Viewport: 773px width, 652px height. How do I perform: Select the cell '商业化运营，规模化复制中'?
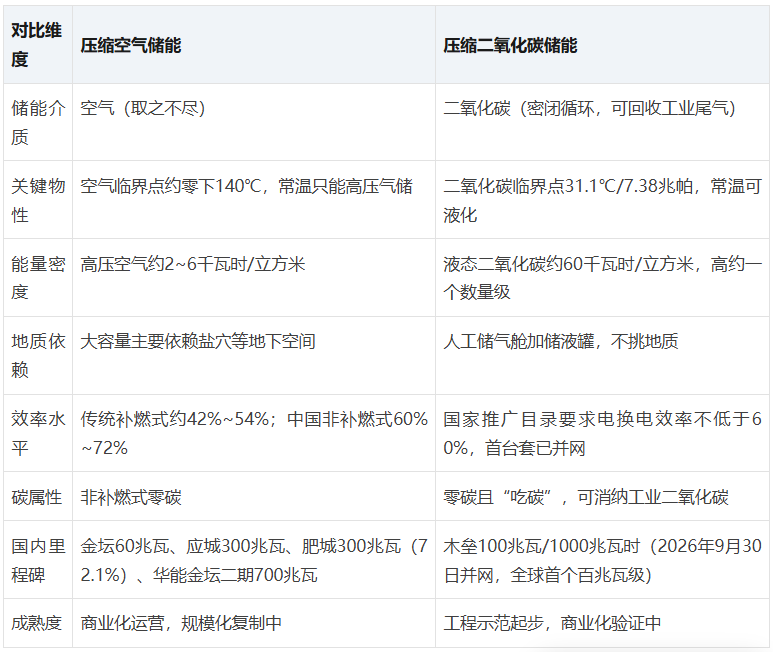click(x=254, y=623)
